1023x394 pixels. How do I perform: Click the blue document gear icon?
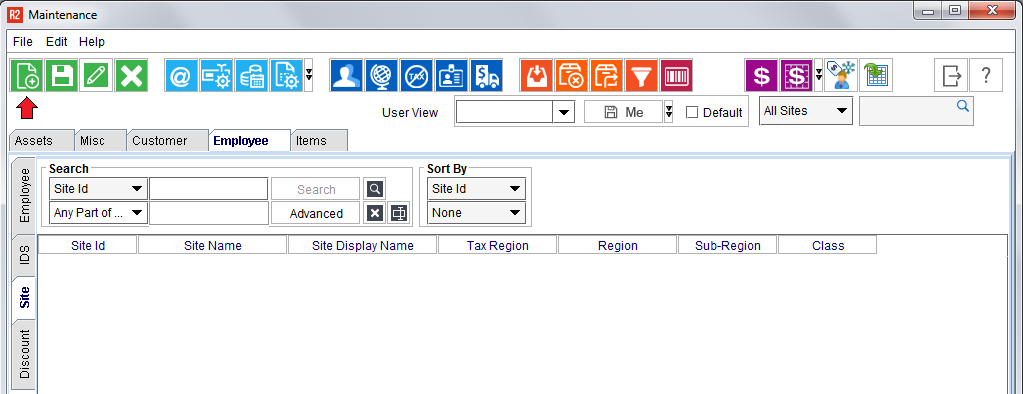[287, 76]
